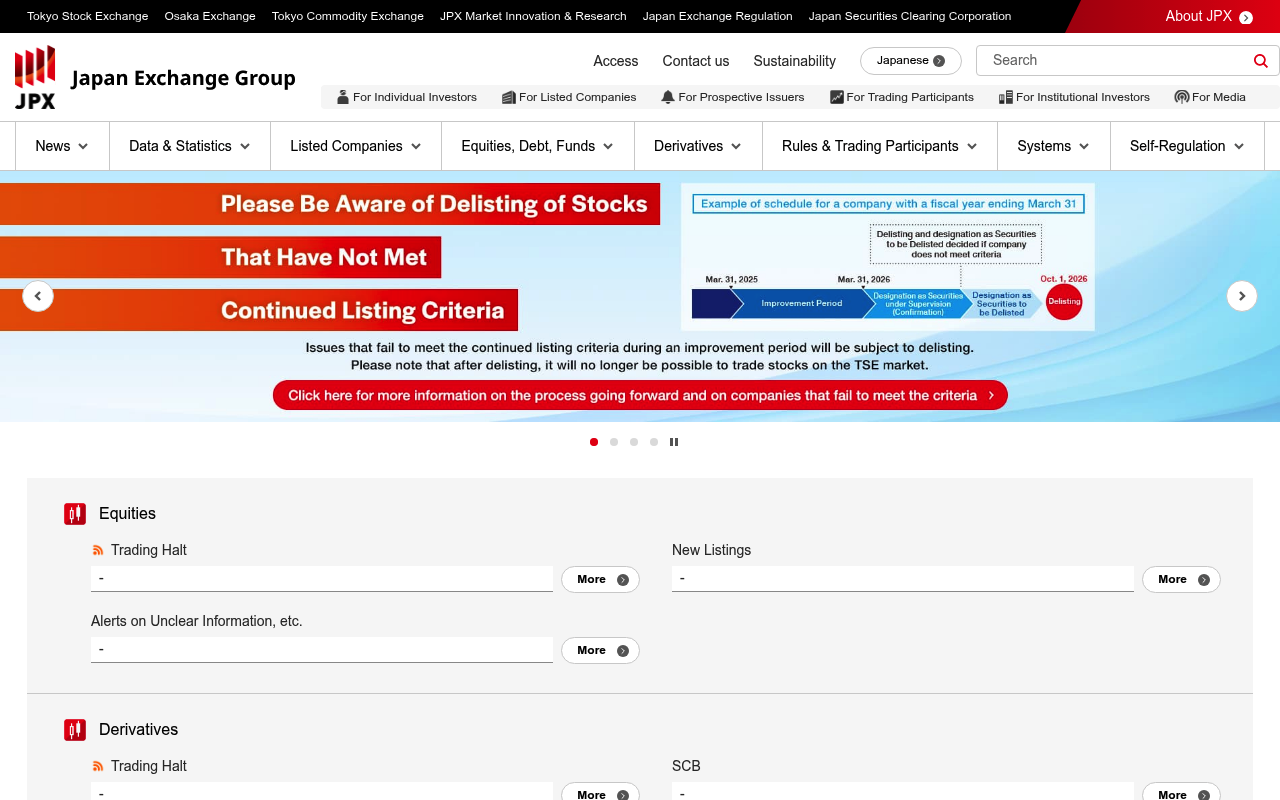Viewport: 1280px width, 800px height.
Task: Click the listed companies building icon
Action: pos(508,97)
